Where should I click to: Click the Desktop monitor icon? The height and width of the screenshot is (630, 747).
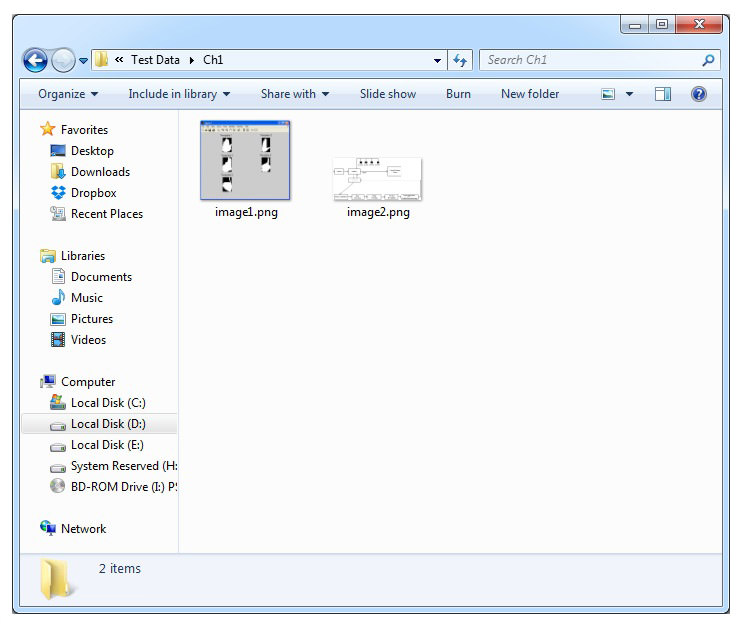[x=58, y=151]
